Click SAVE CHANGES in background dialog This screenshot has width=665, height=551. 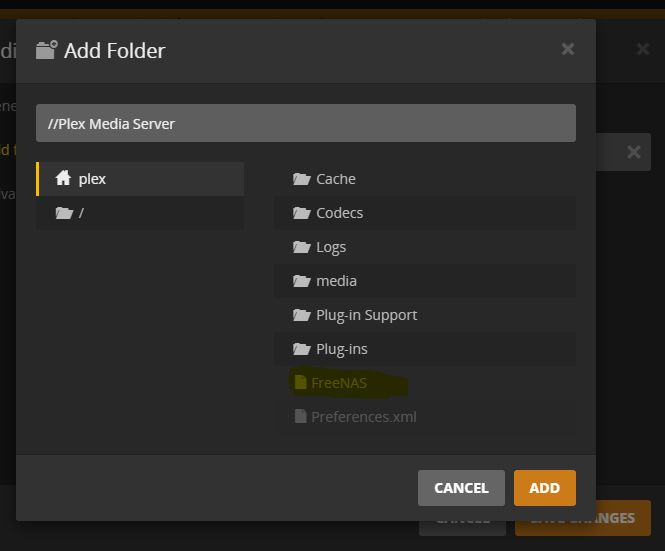point(583,518)
